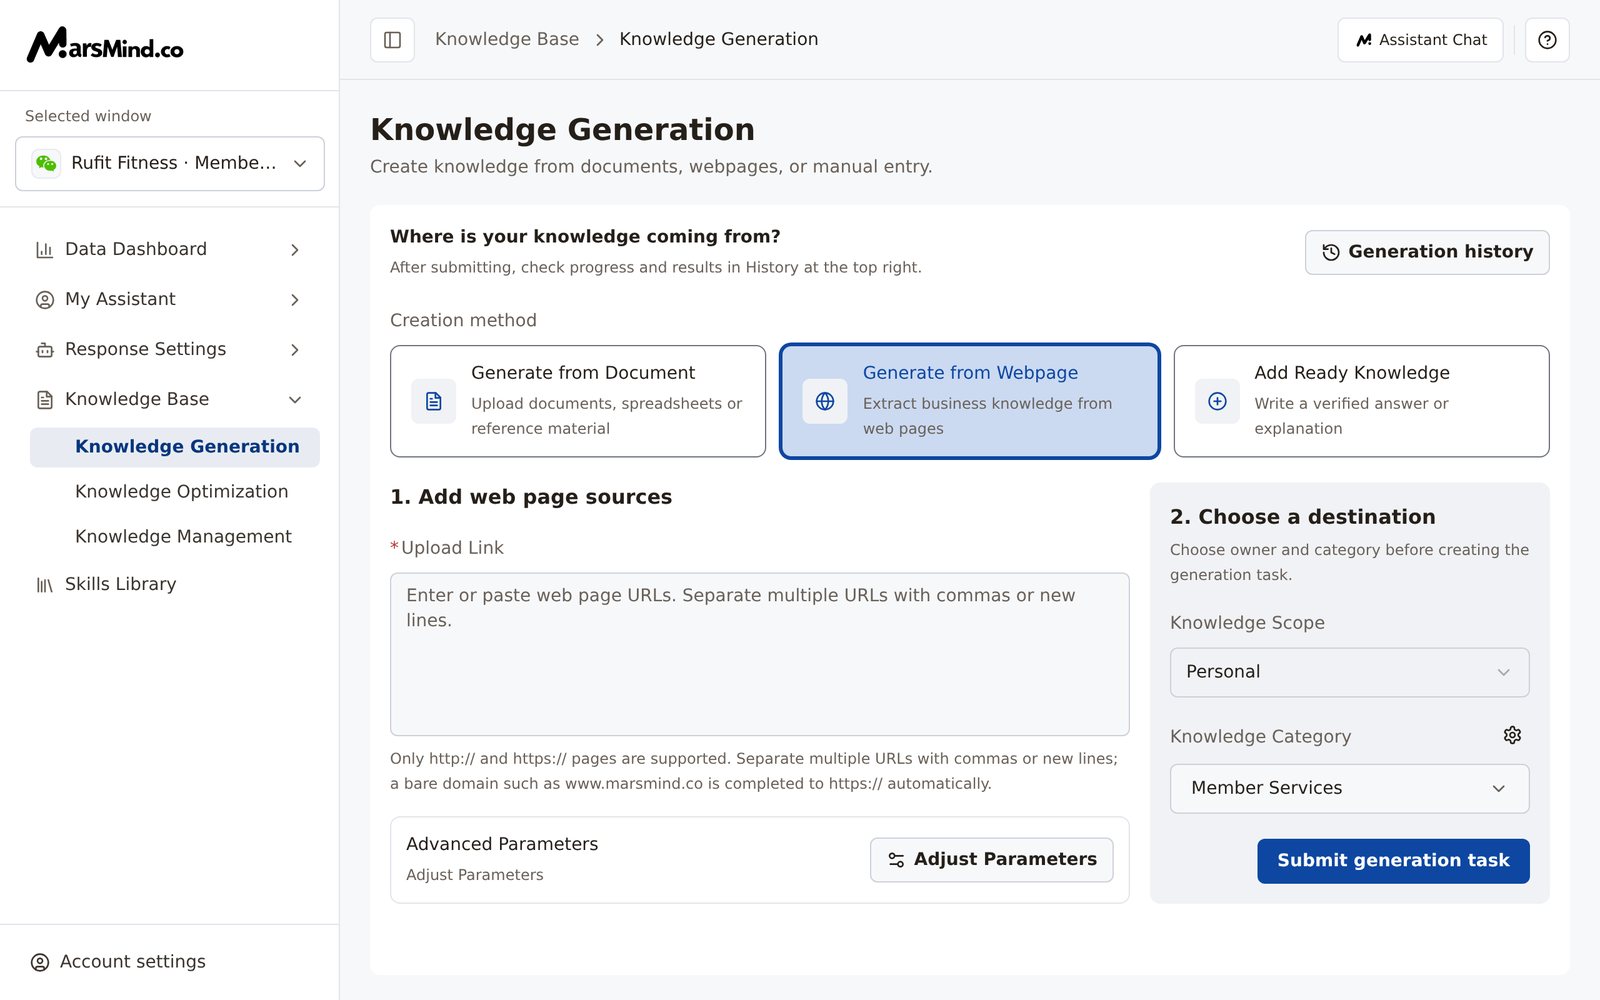
Task: Click the My Assistant person icon
Action: [x=44, y=300]
